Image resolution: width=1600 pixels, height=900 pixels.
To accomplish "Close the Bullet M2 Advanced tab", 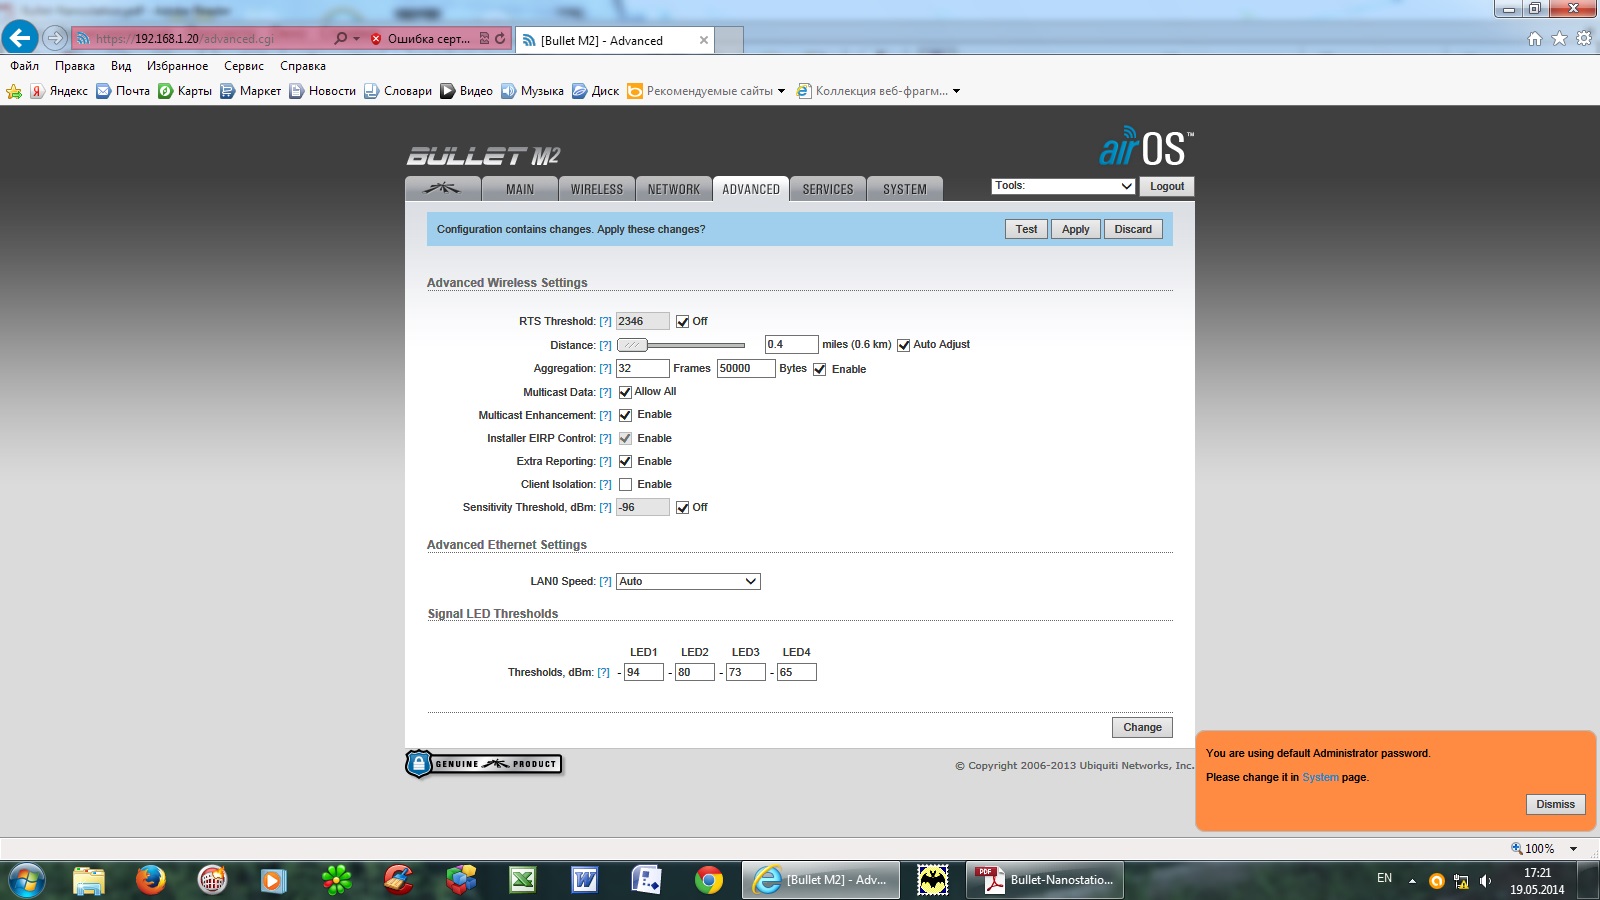I will 704,40.
